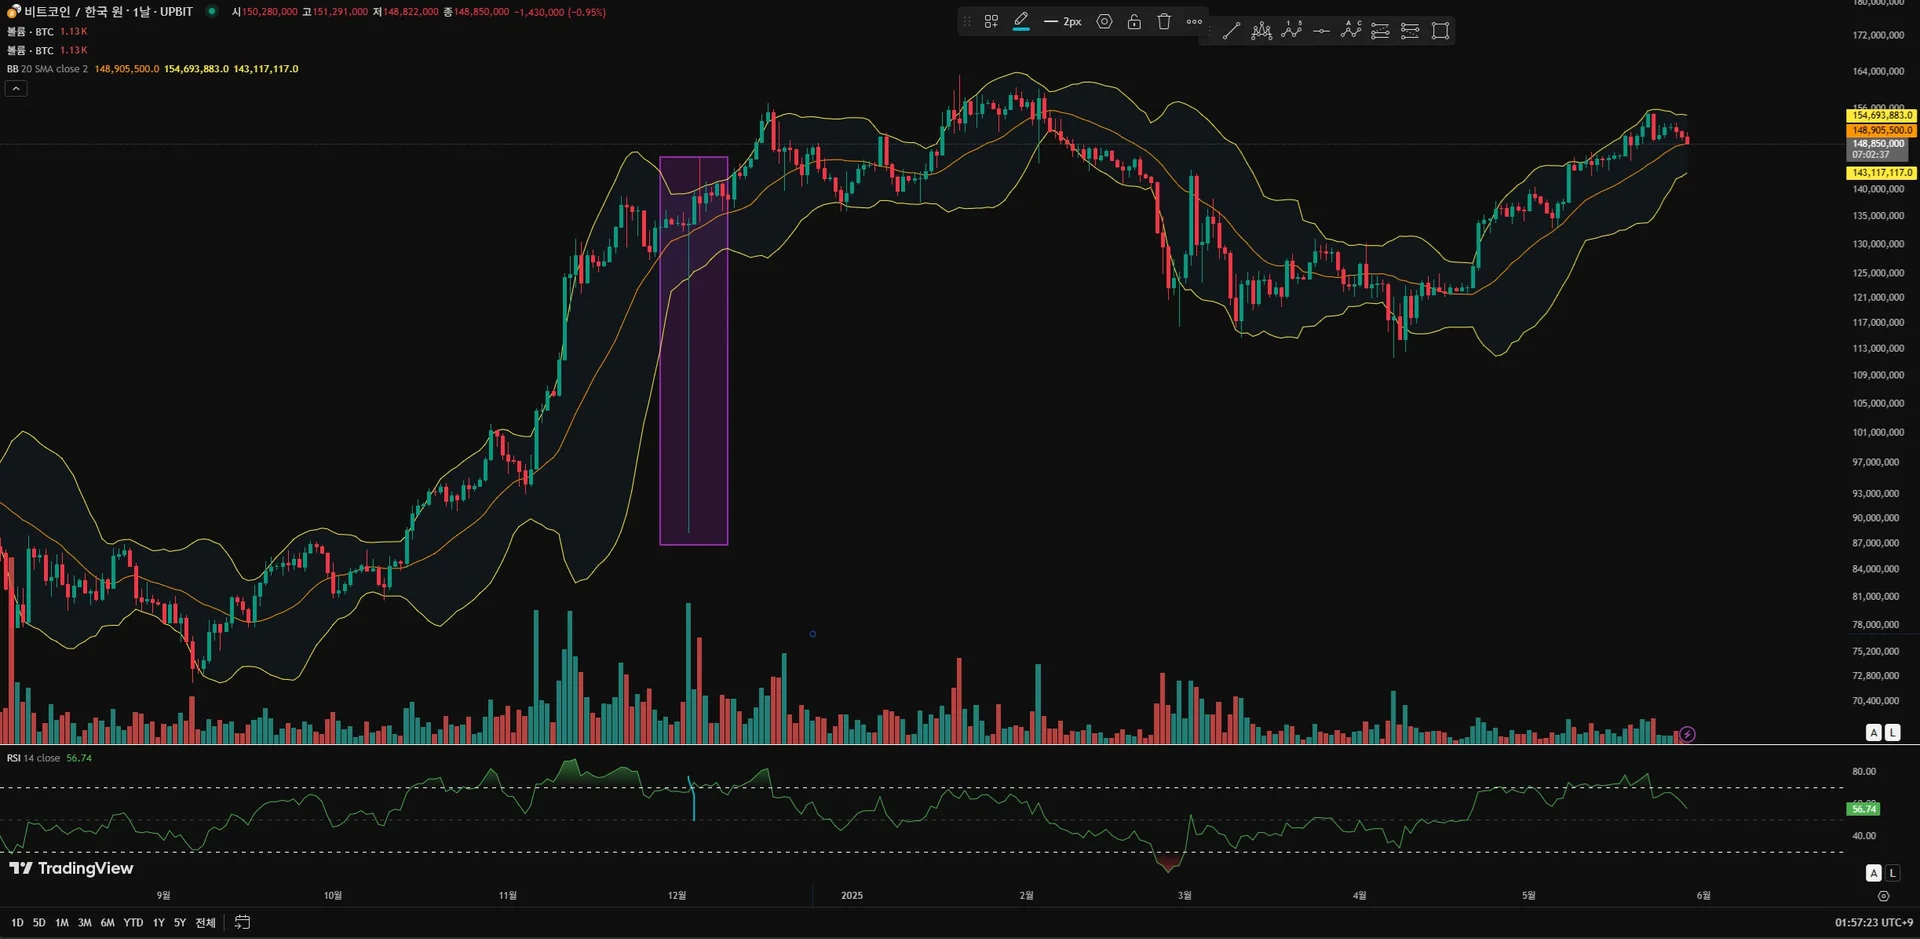
Task: Open the Go to date calendar icon
Action: click(242, 923)
